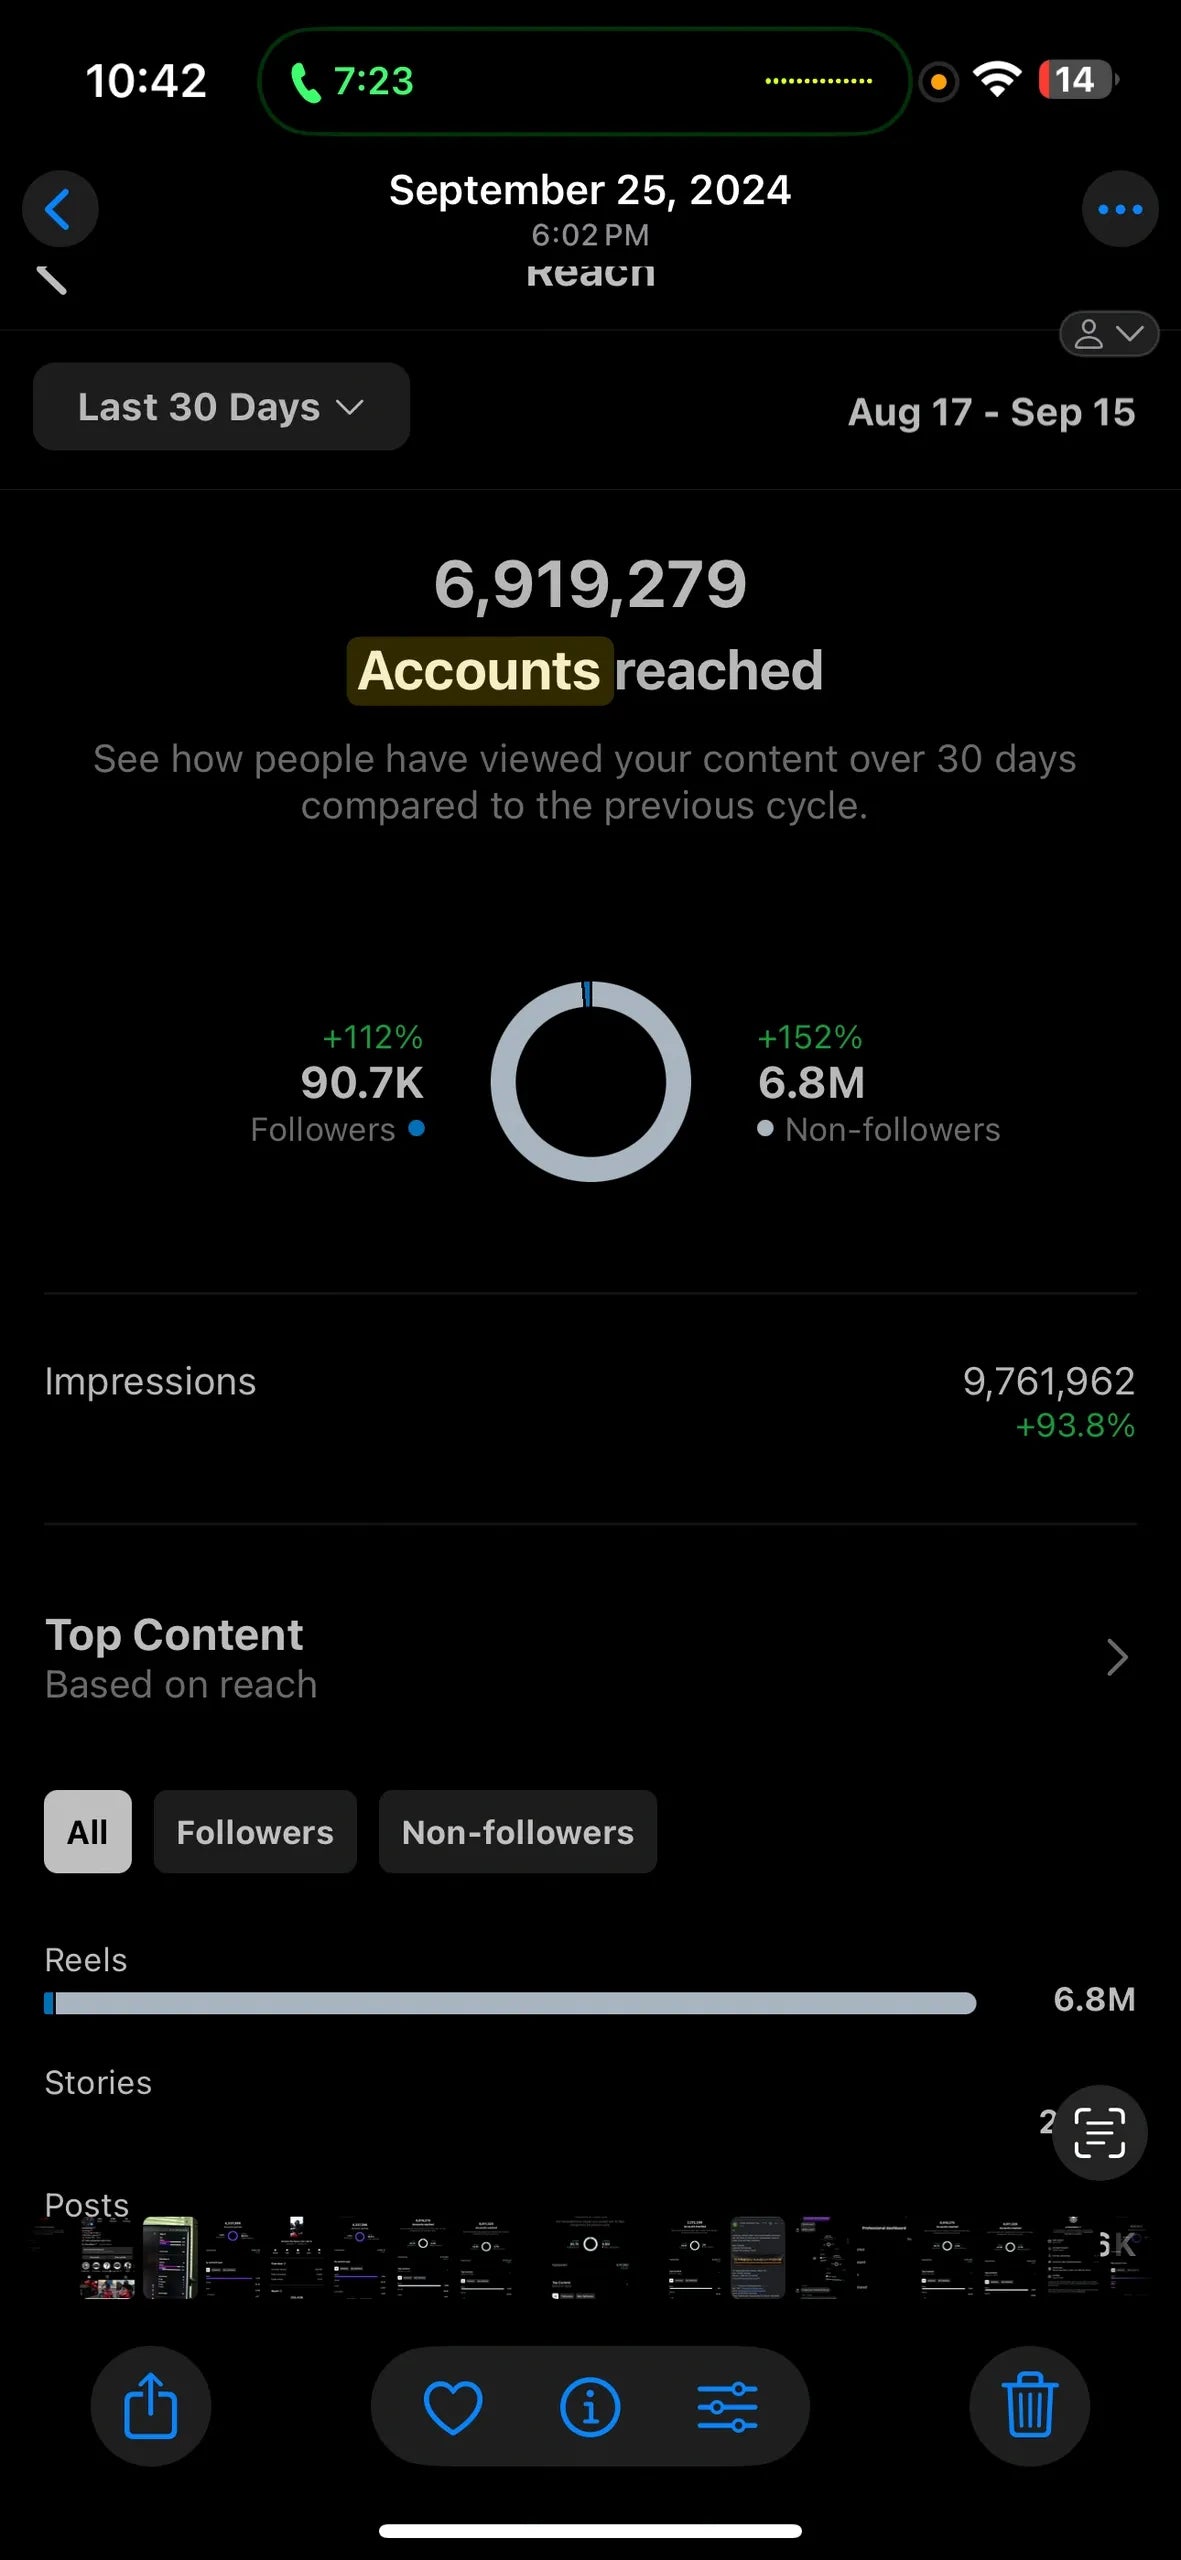The width and height of the screenshot is (1181, 2560).
Task: Open the edit adjustments sliders icon
Action: tap(727, 2406)
